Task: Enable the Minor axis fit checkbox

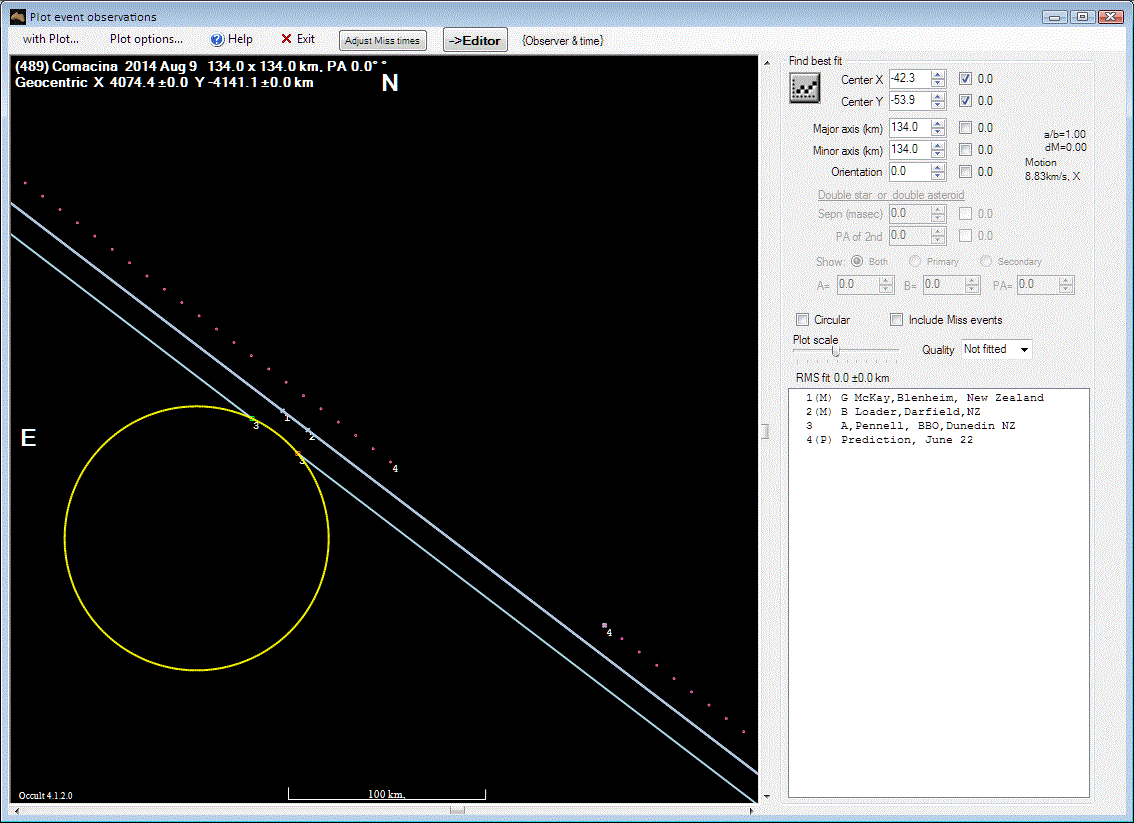Action: (x=965, y=150)
